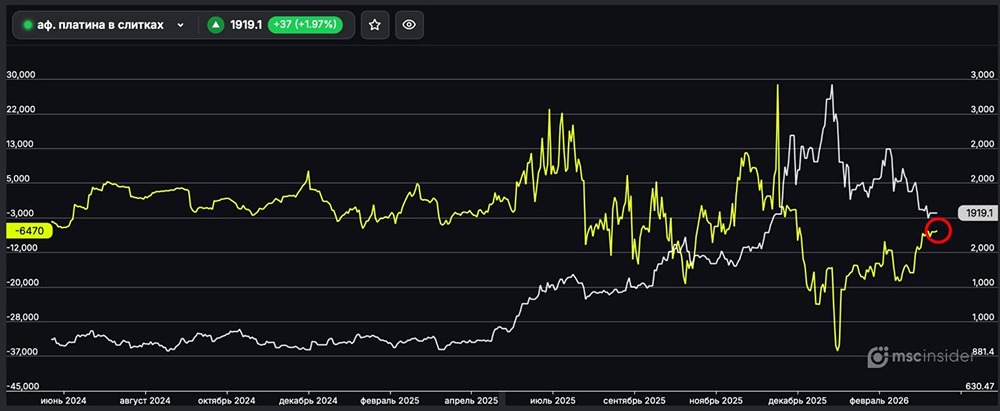Viewport: 1000px width, 411px height.
Task: Click 'апрель 2025' on the time axis
Action: [x=473, y=400]
